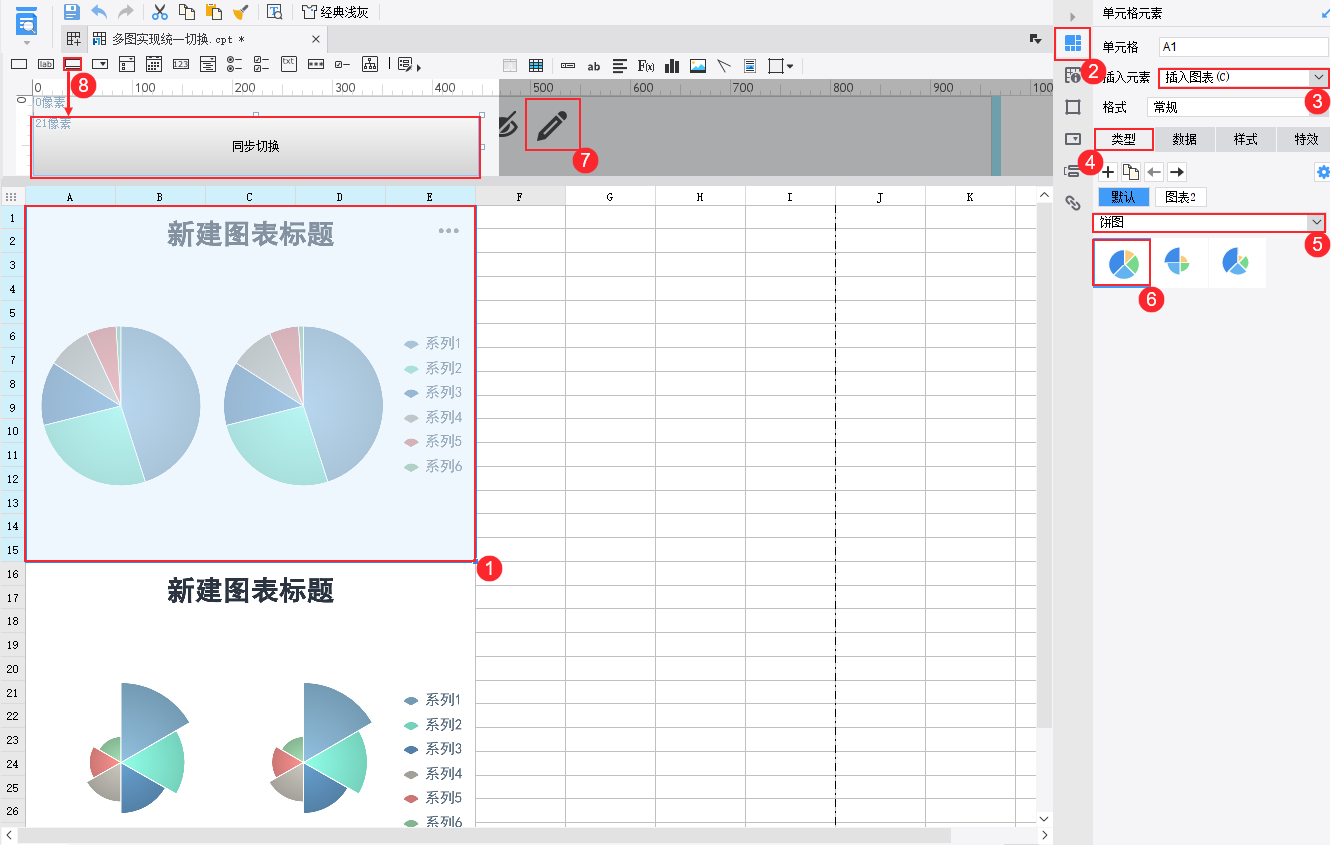Open the hyperlink panel icon
1331x845 pixels.
coord(1073,203)
